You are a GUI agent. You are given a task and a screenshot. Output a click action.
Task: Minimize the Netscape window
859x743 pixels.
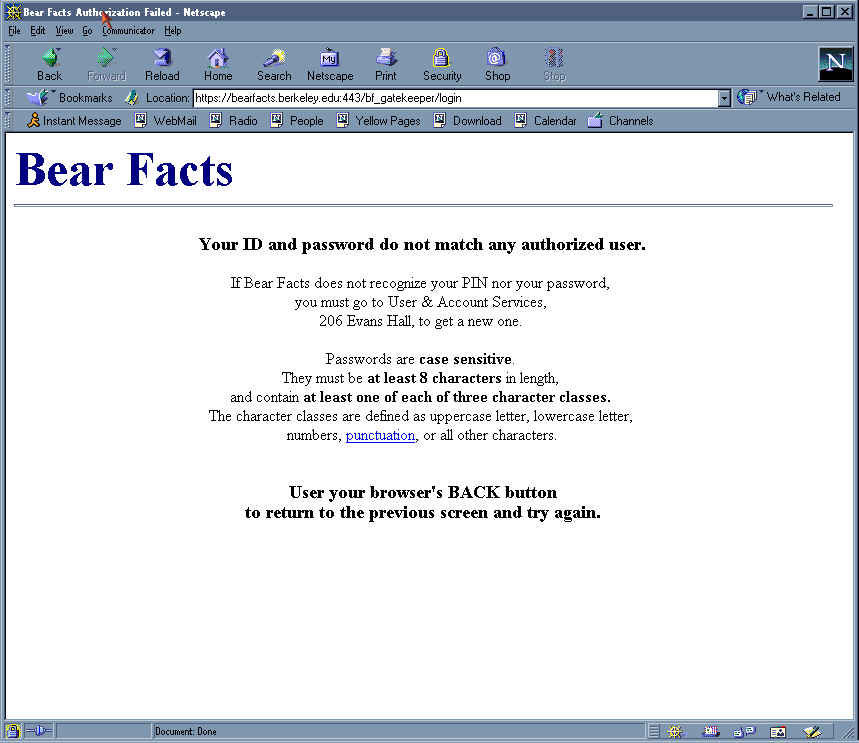click(x=811, y=12)
